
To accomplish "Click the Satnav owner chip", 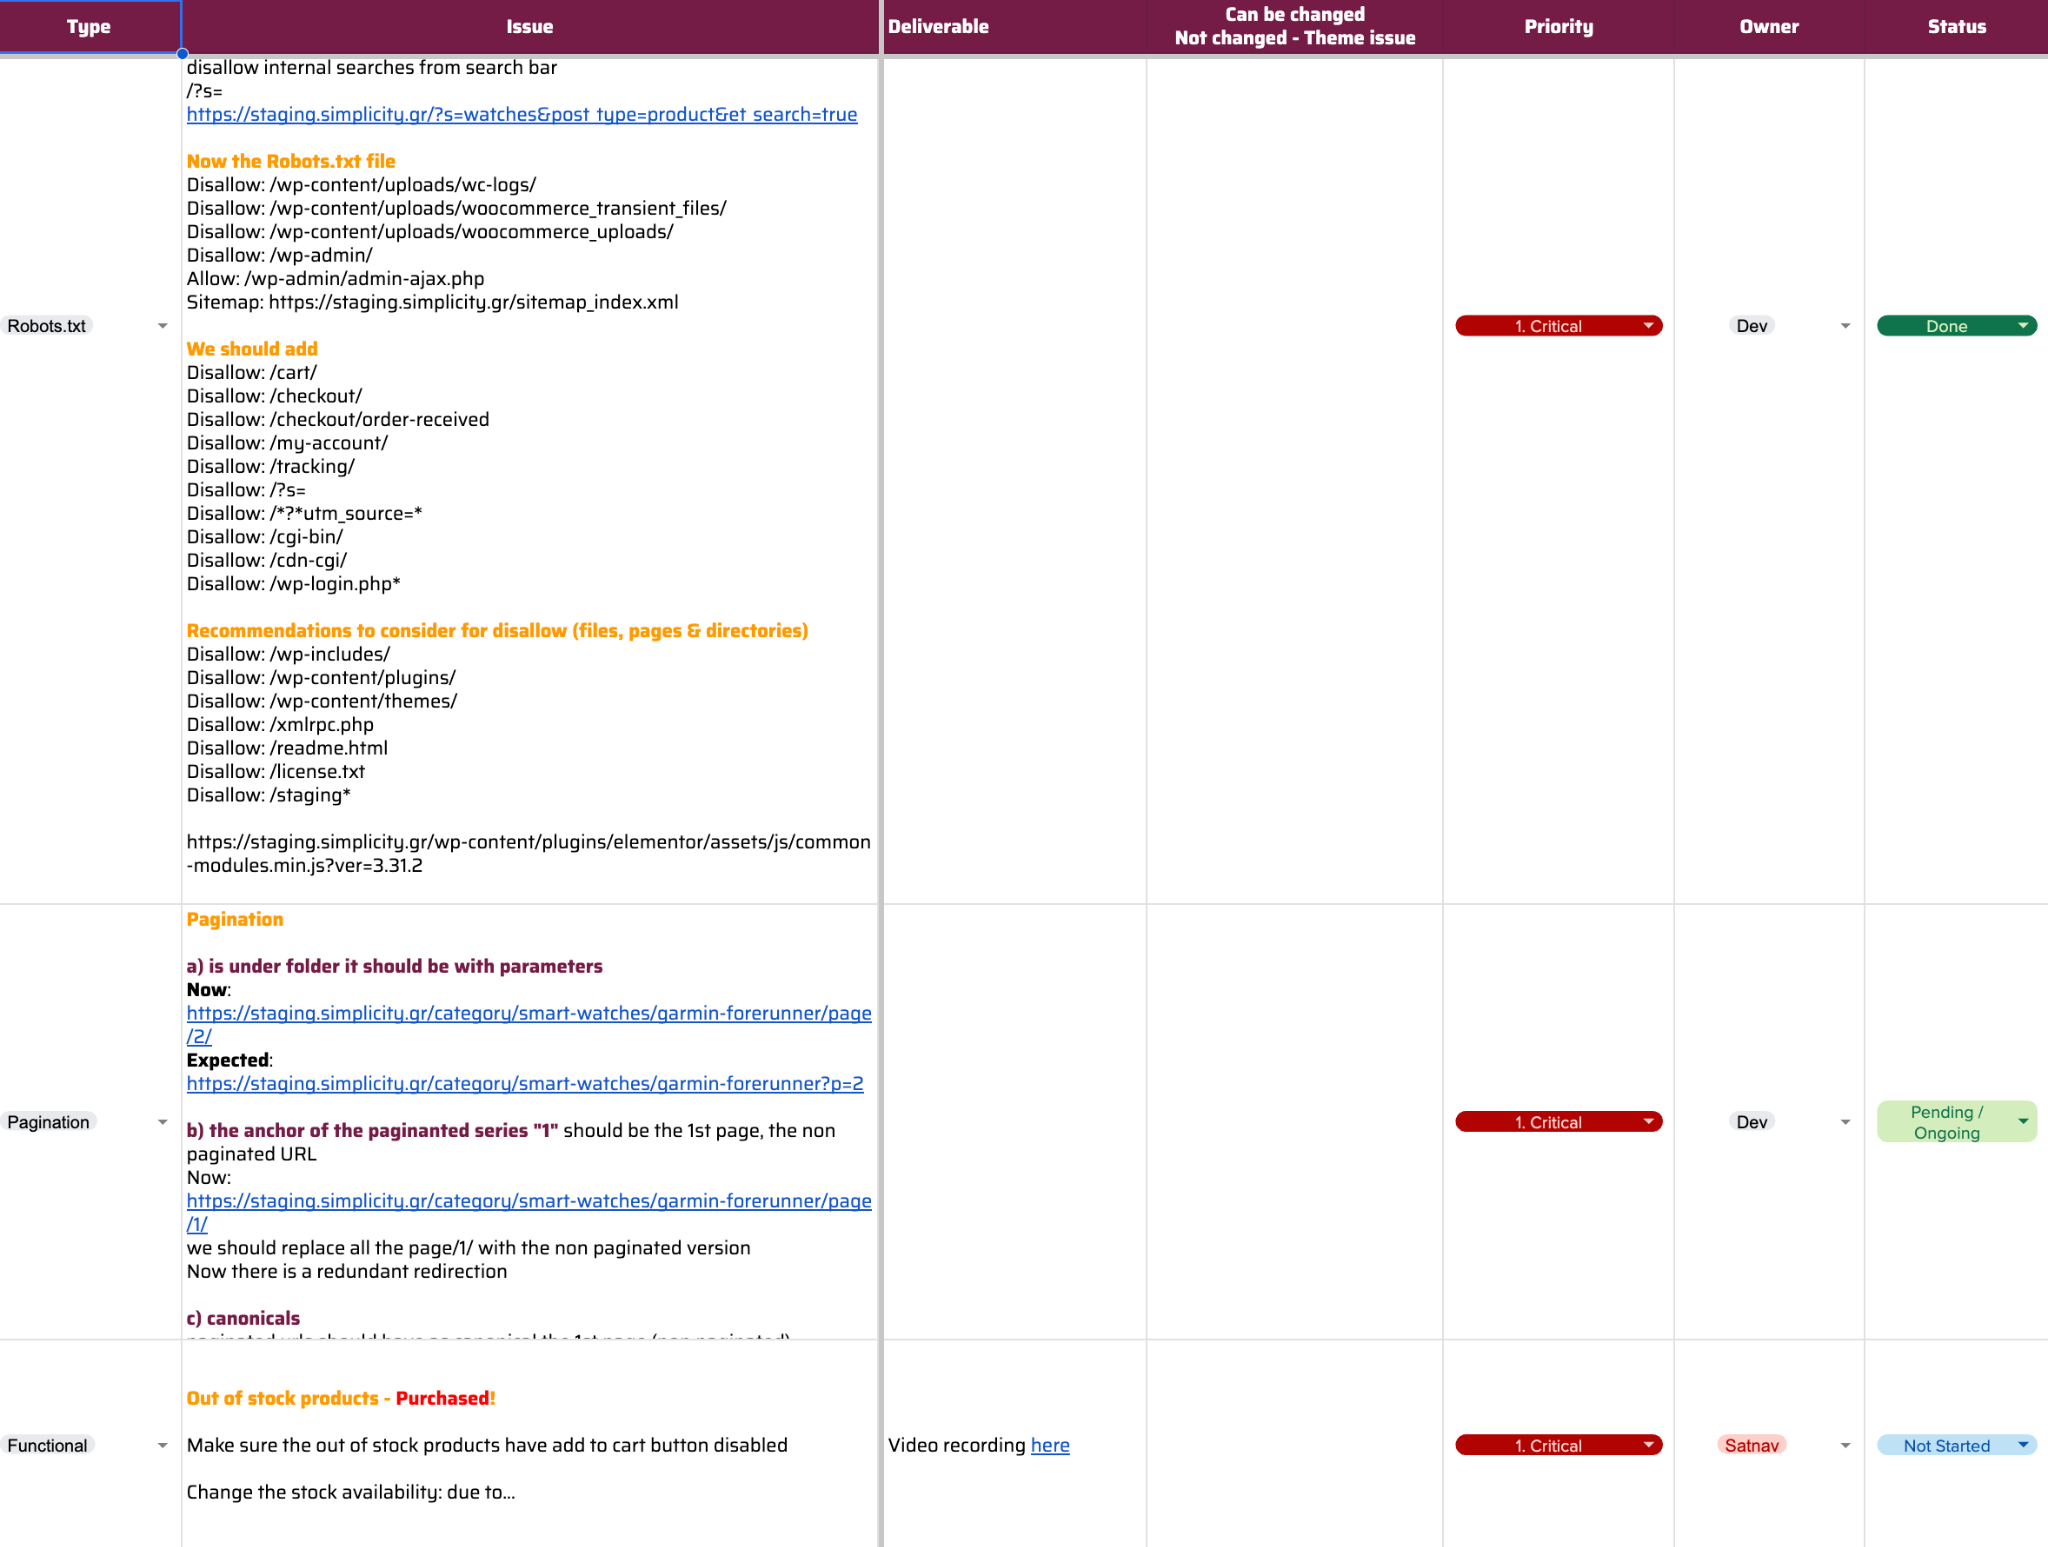I will (1751, 1445).
